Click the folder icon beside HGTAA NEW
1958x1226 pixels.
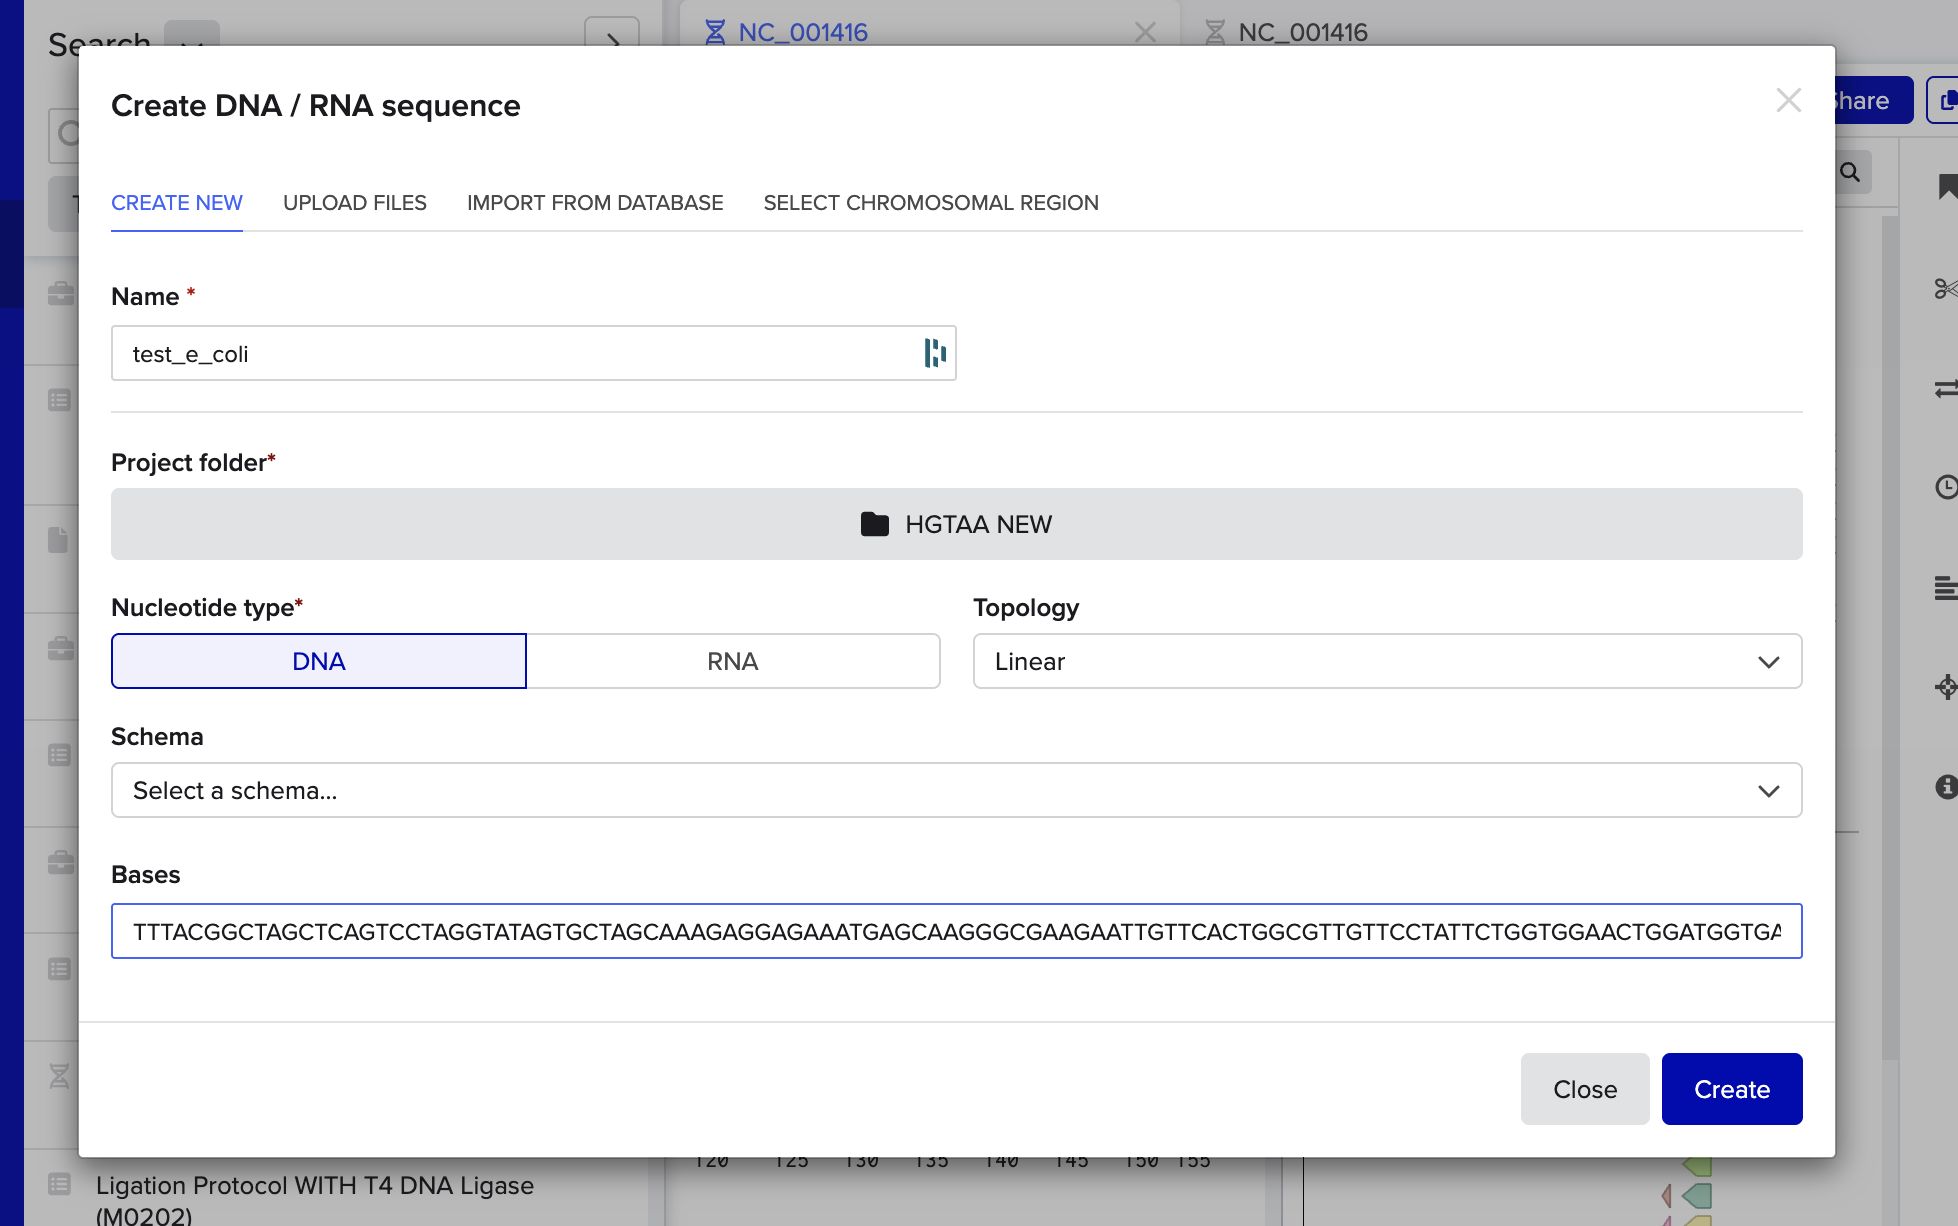874,524
